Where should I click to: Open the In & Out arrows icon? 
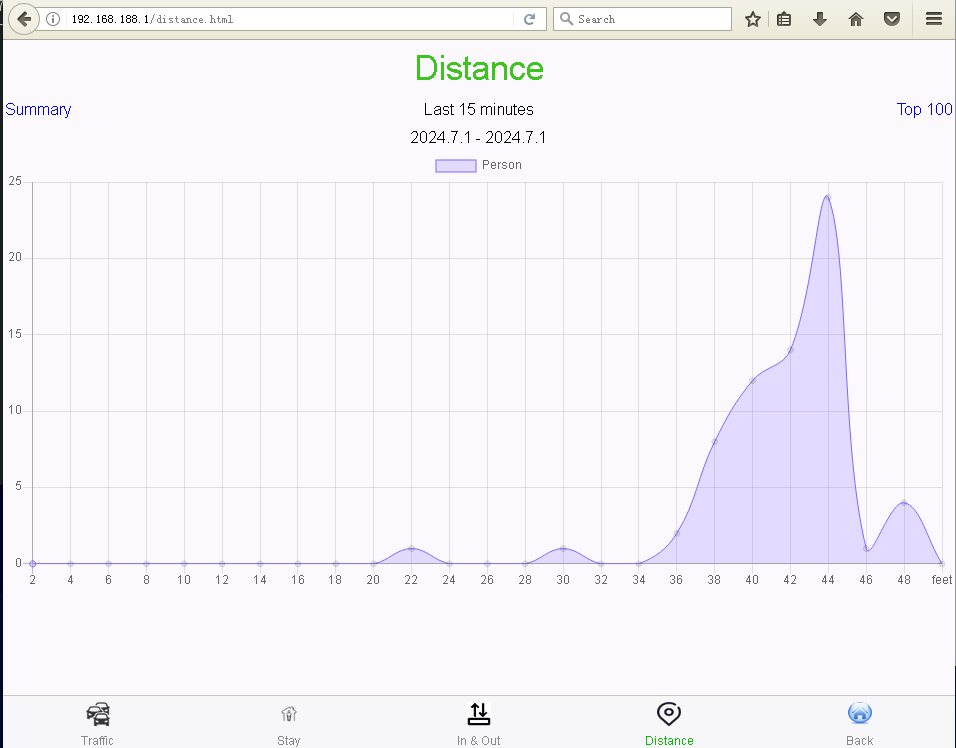(x=479, y=714)
